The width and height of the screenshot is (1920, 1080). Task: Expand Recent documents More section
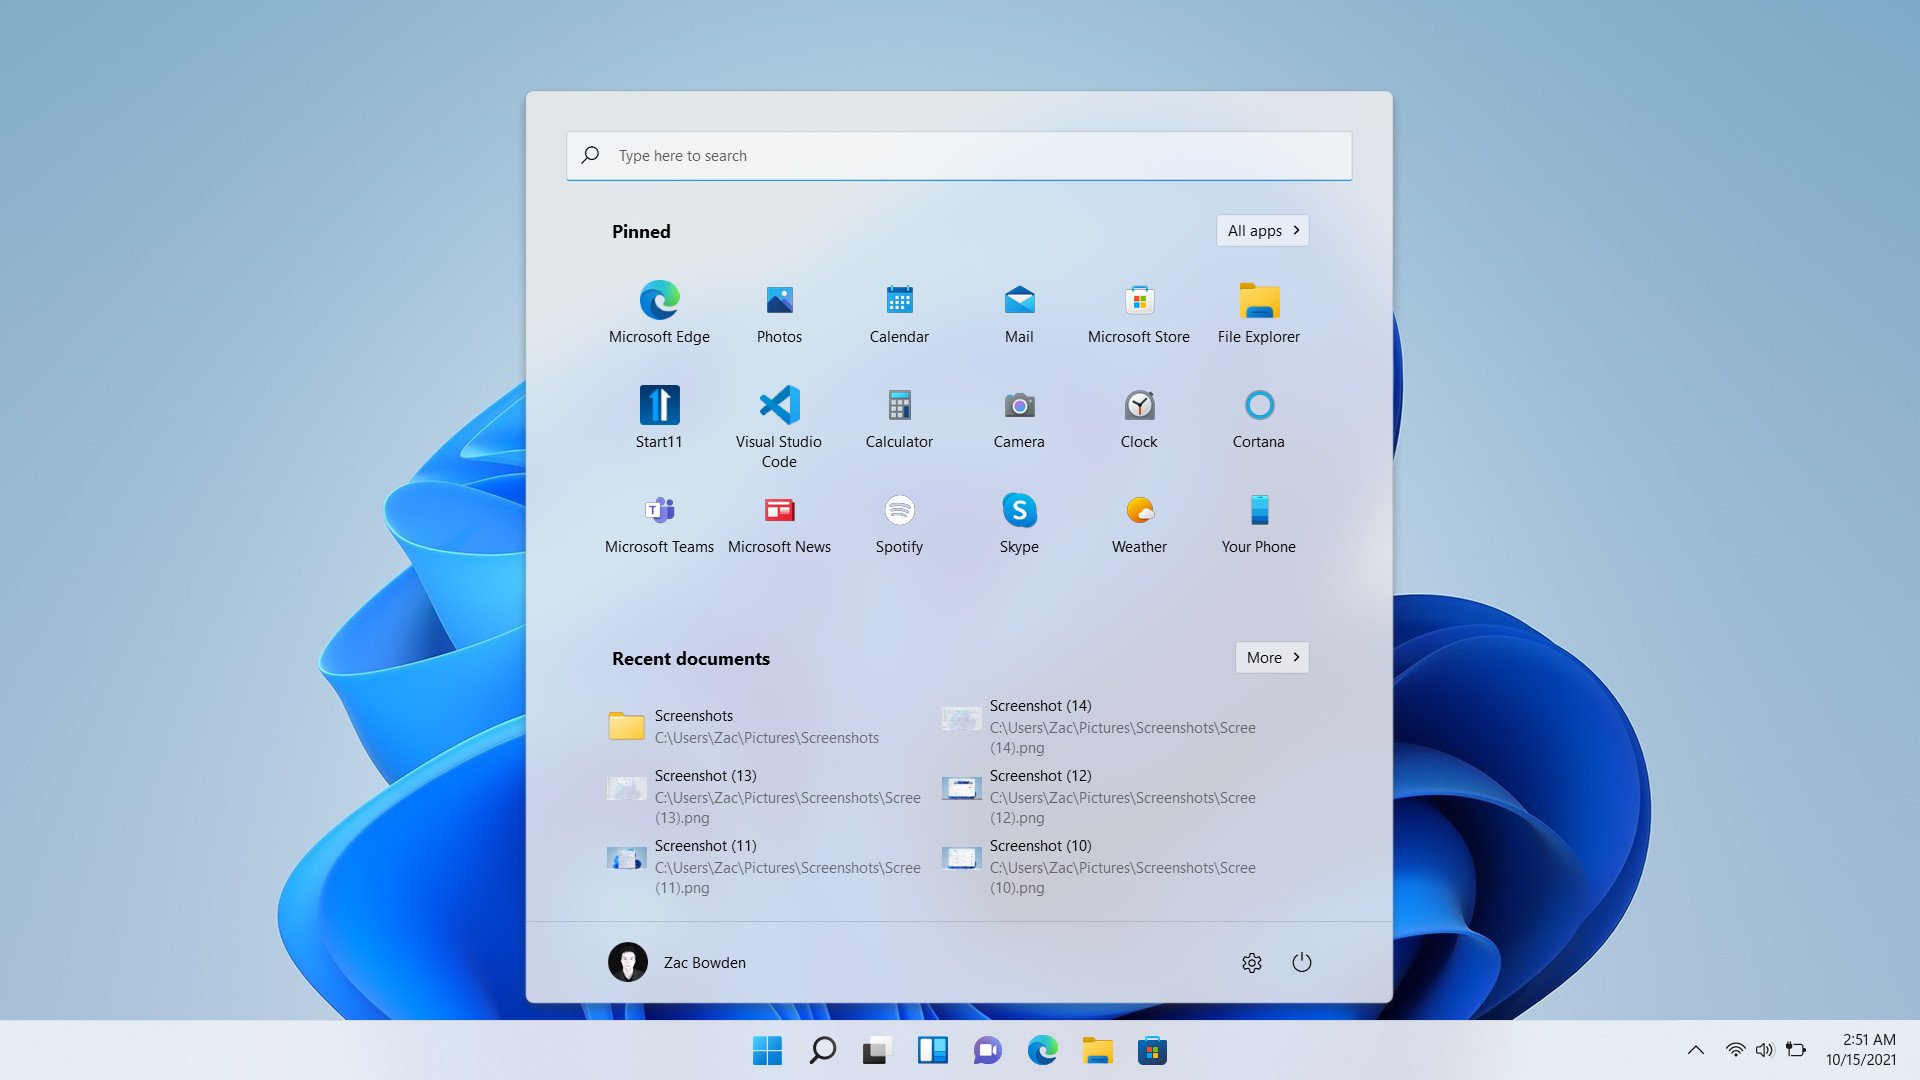pos(1270,657)
